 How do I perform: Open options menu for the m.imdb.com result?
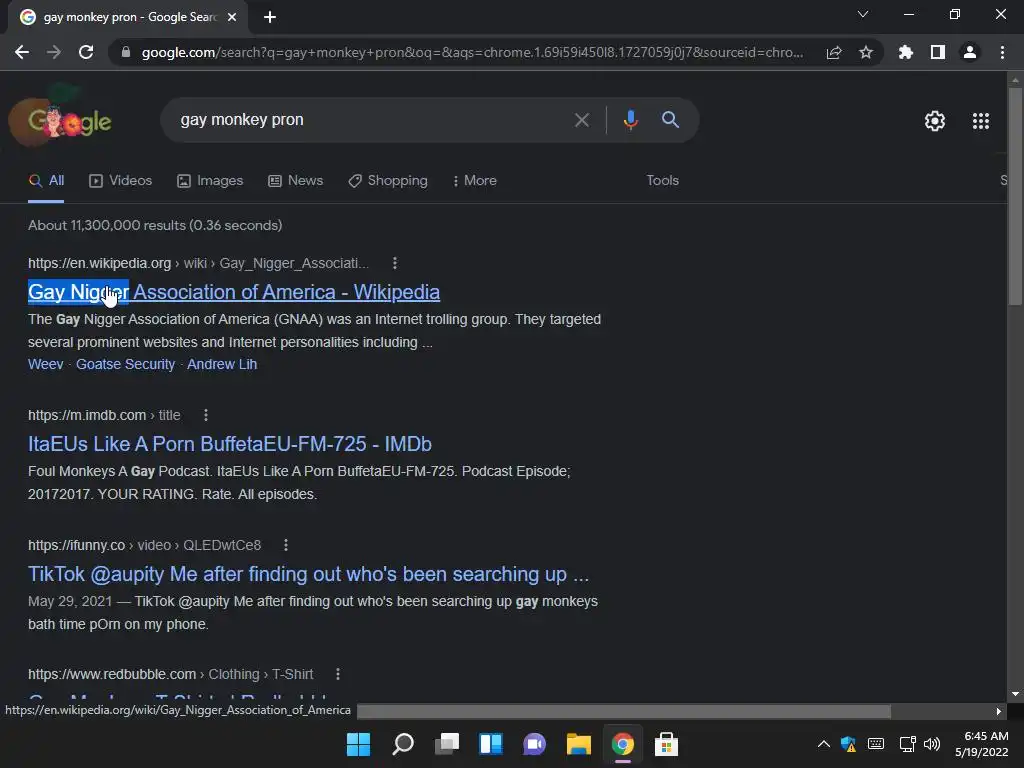206,415
